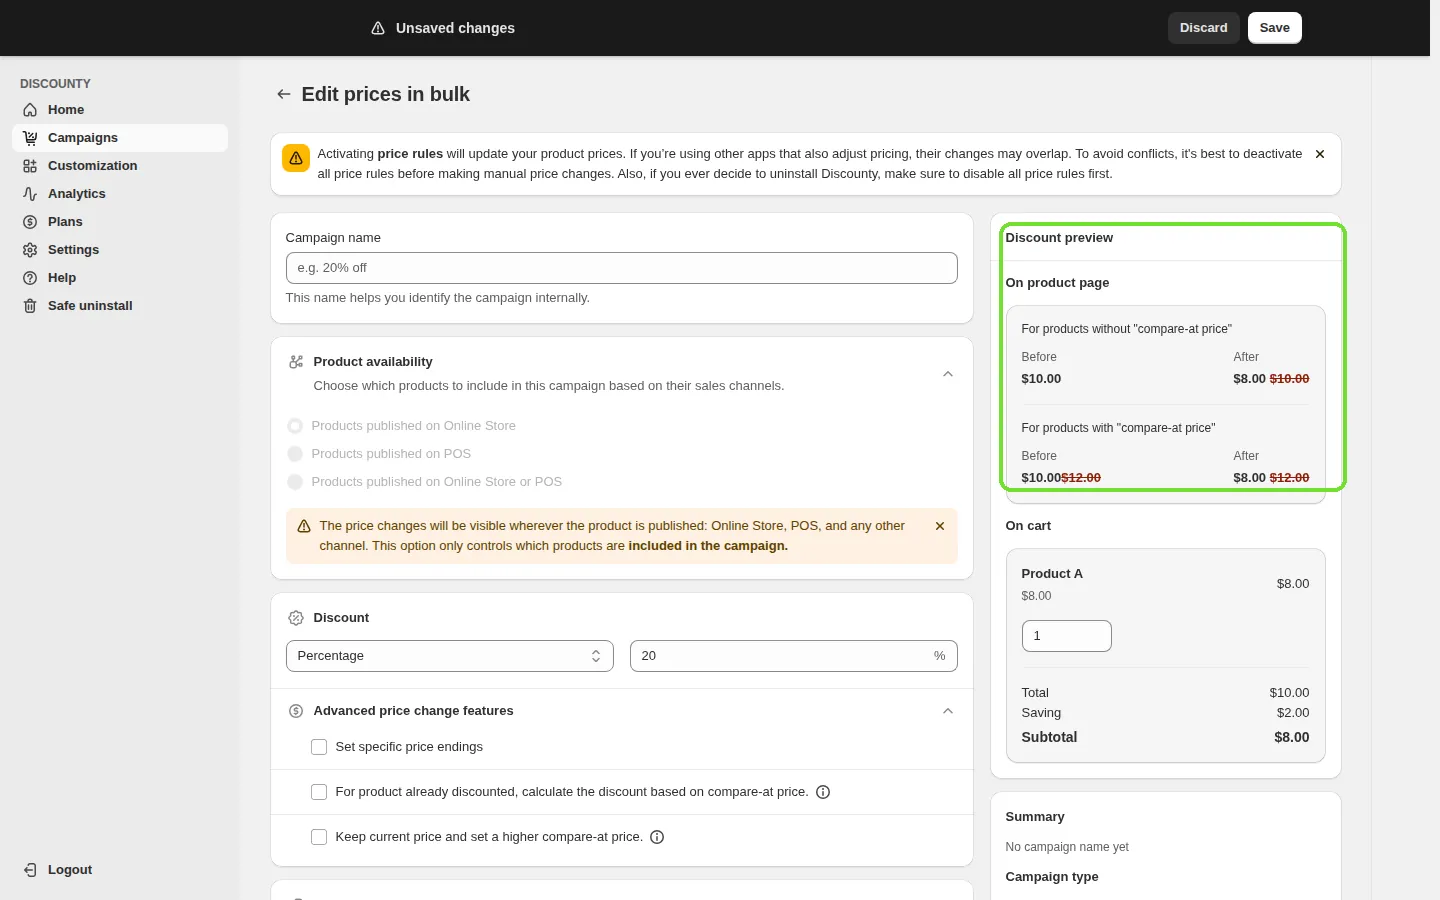This screenshot has height=900, width=1440.
Task: Collapse the Product availability section
Action: coord(948,374)
